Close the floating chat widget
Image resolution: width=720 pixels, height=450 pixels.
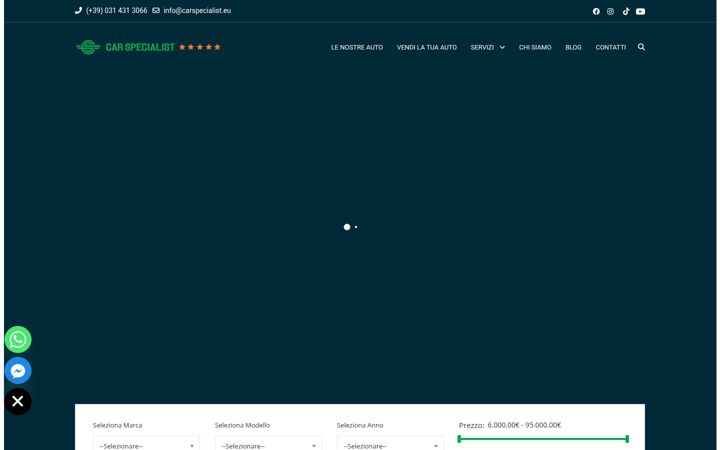pyautogui.click(x=18, y=401)
